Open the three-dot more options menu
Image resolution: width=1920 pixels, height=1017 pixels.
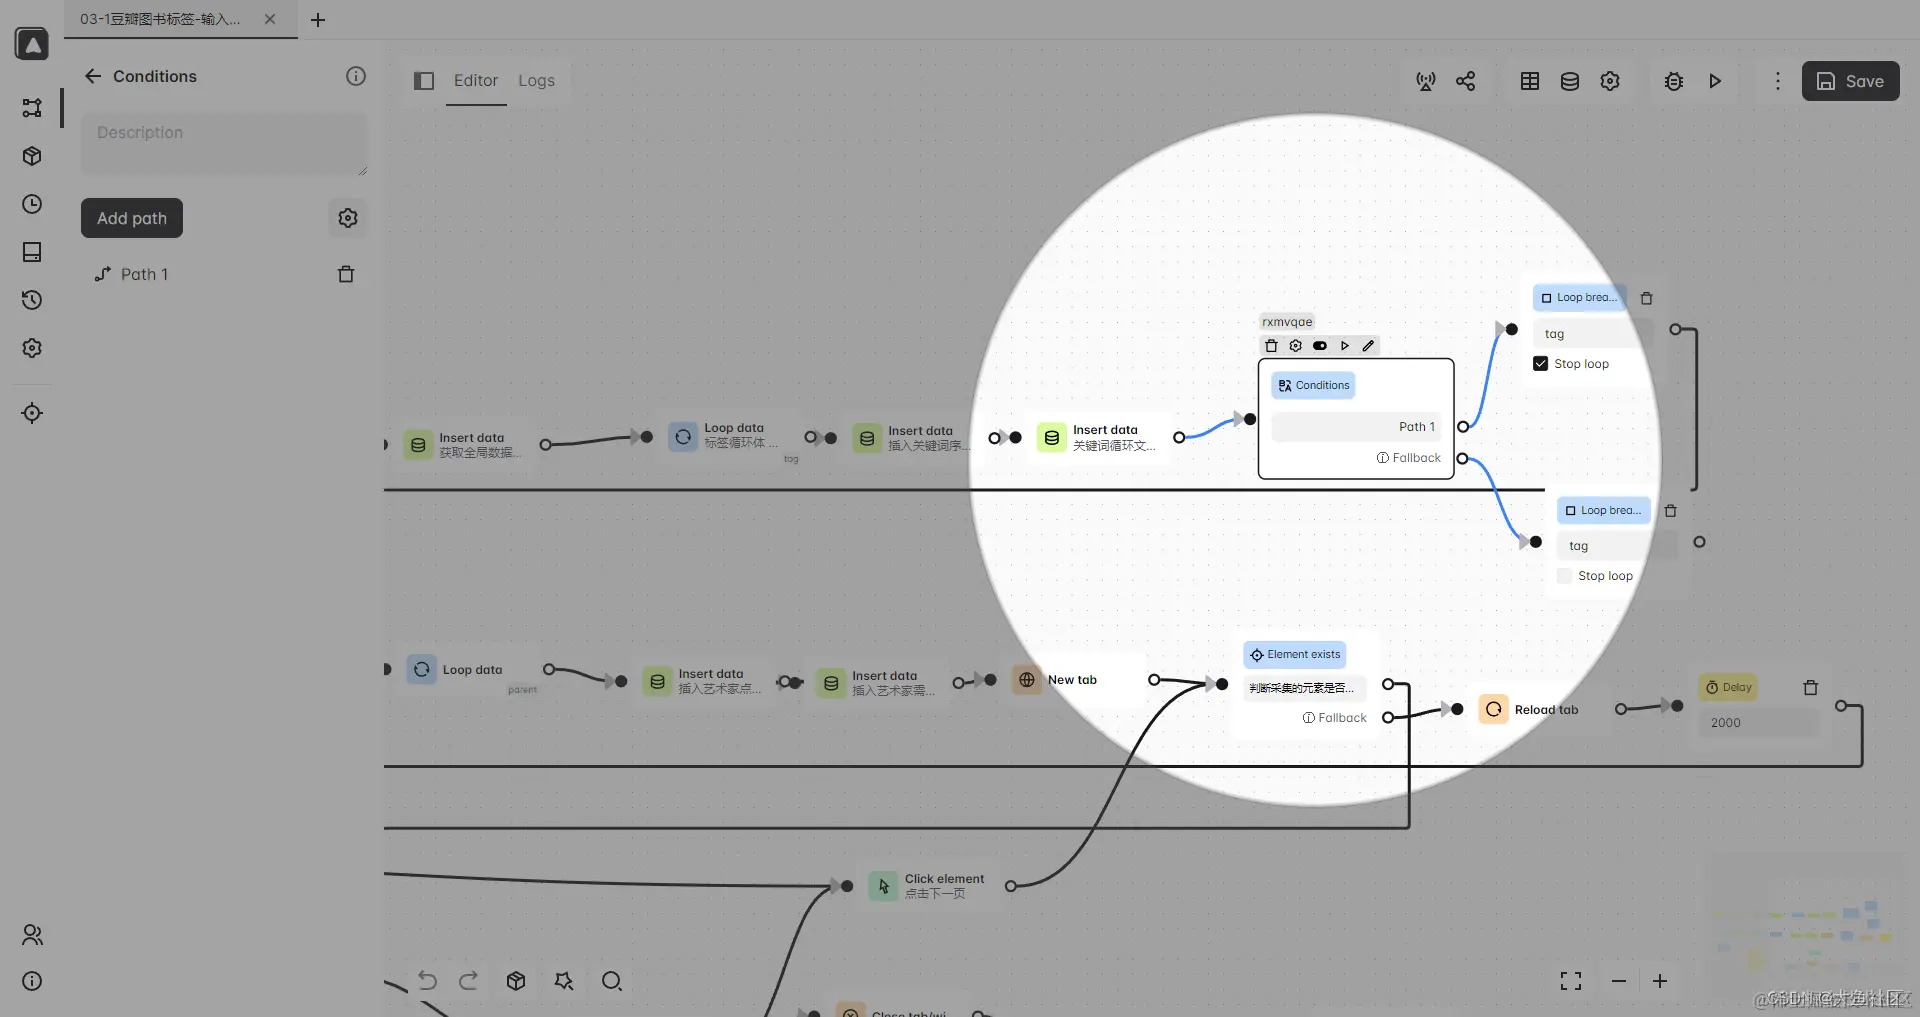point(1777,81)
